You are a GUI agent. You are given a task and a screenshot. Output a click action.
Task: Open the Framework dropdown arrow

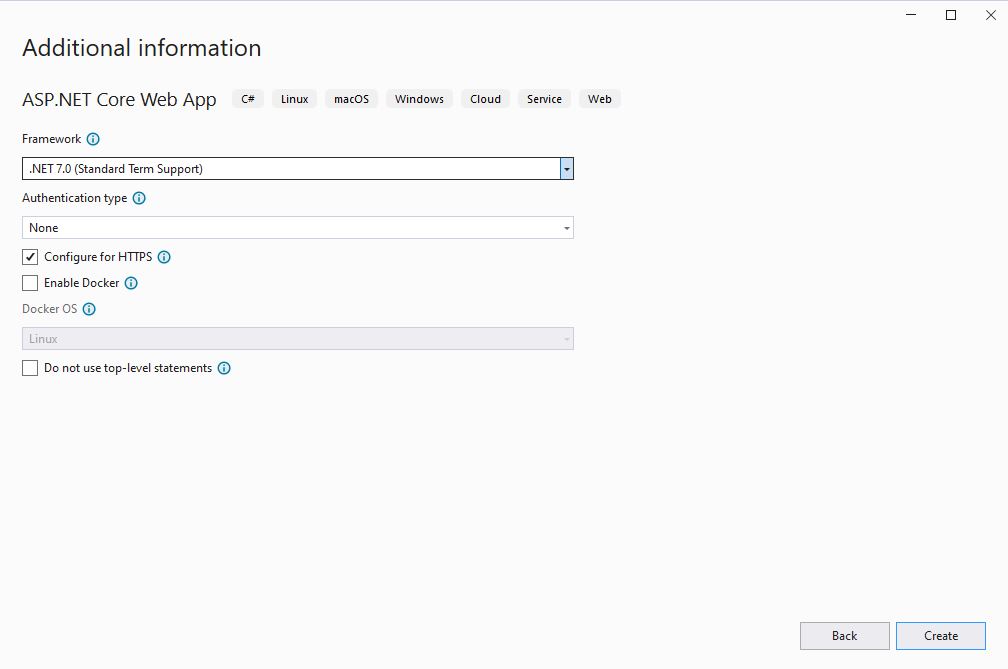click(x=566, y=169)
